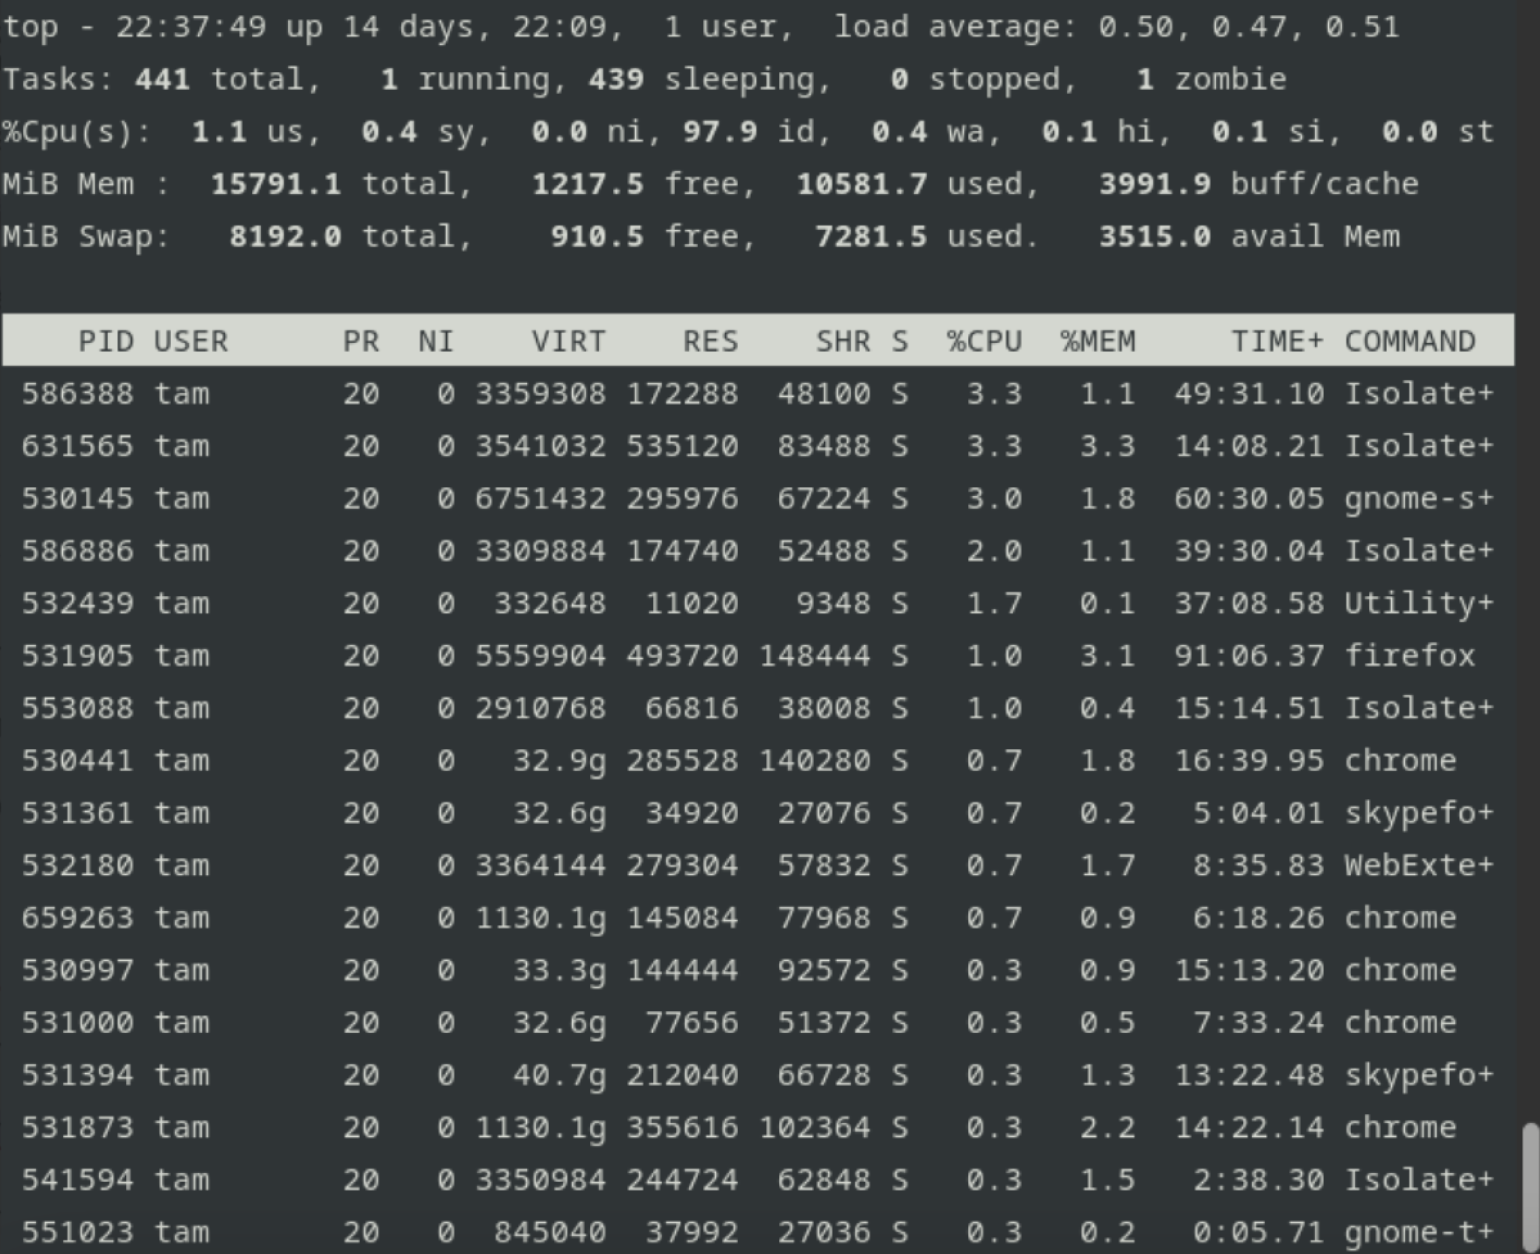Click the USER column header
The image size is (1540, 1254).
pyautogui.click(x=191, y=342)
